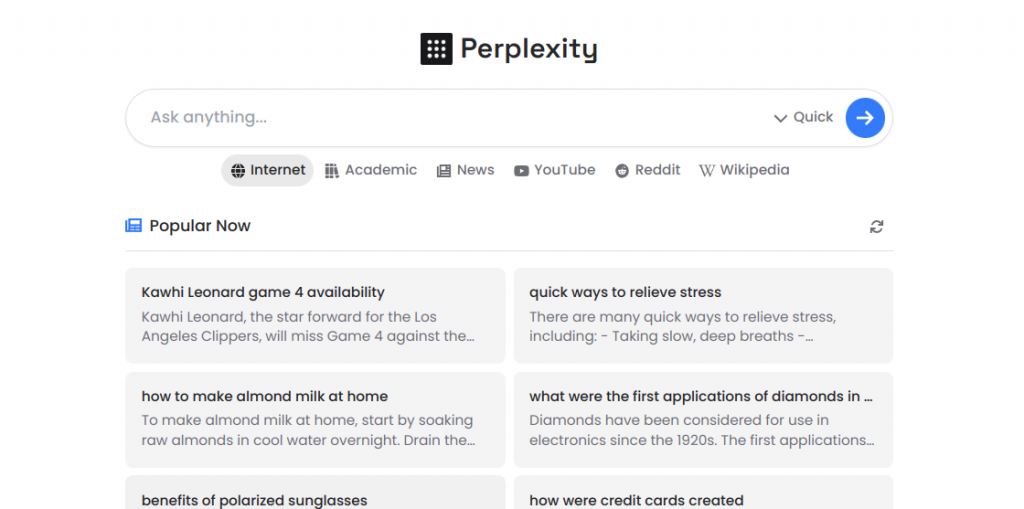
Task: Click the Perplexity grid logo icon
Action: coord(436,49)
